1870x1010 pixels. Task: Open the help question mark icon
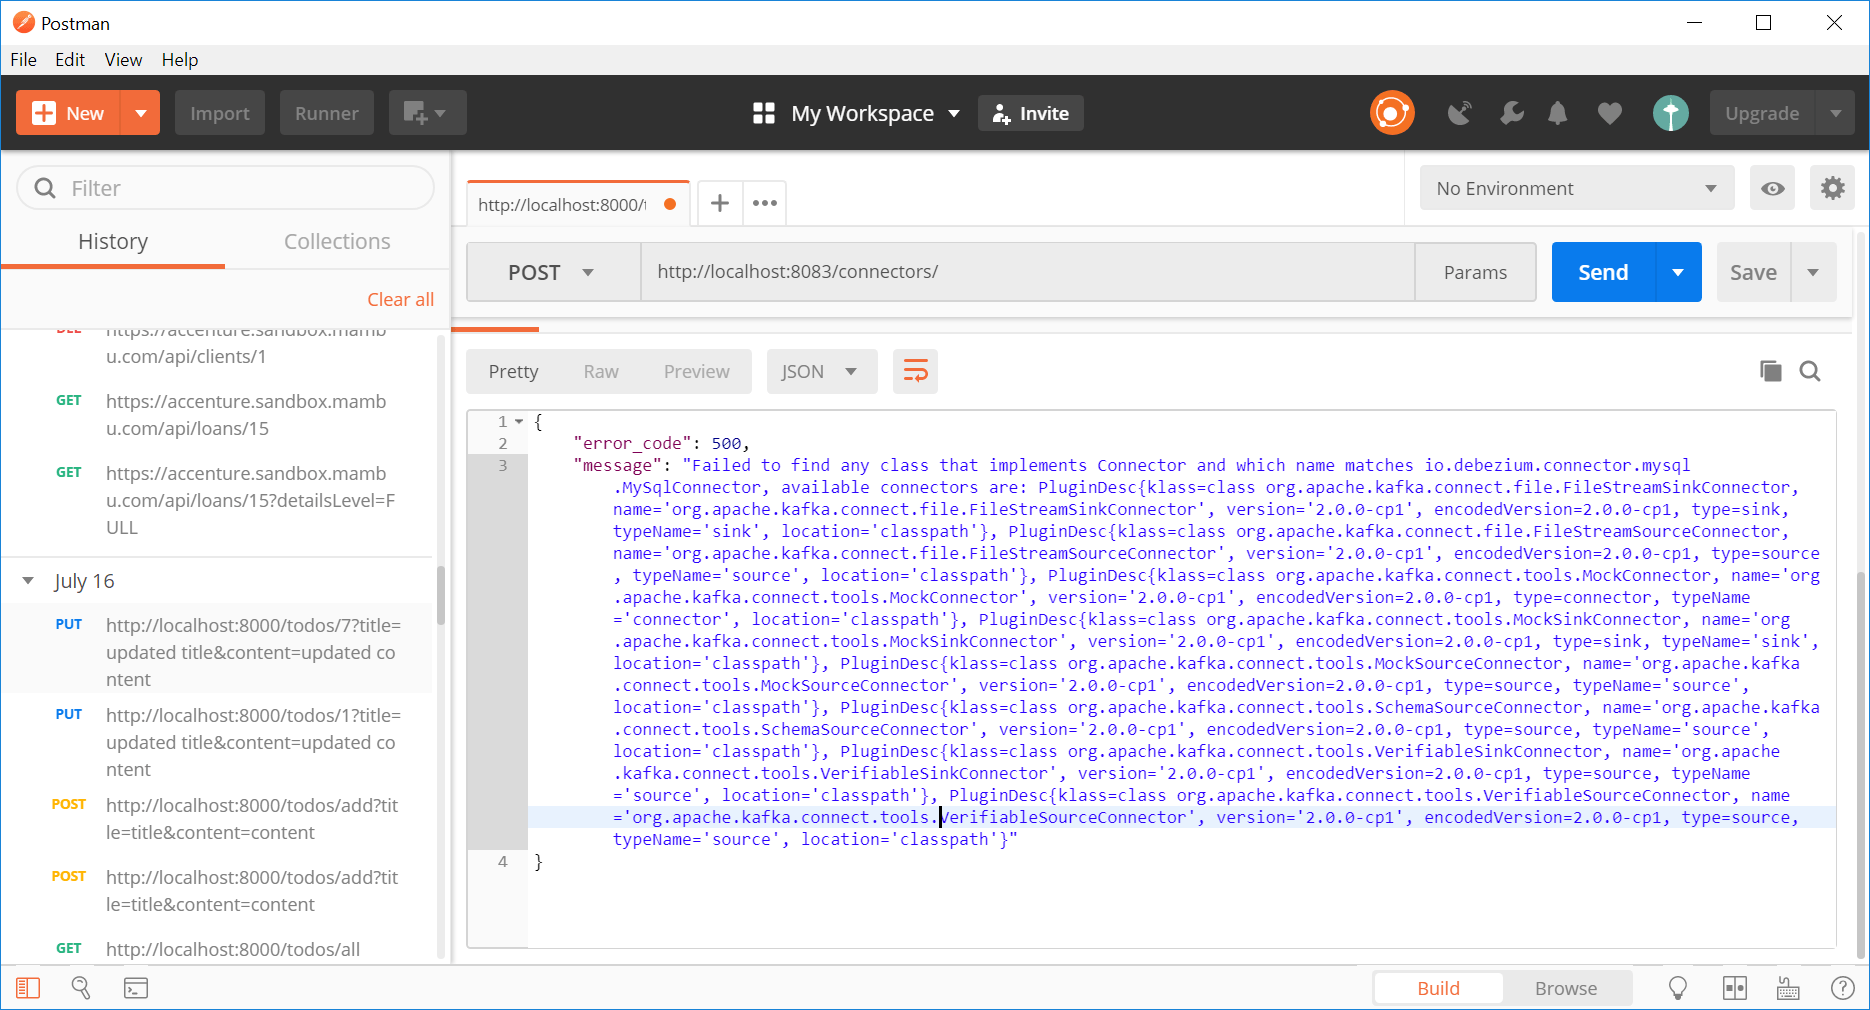point(1842,988)
